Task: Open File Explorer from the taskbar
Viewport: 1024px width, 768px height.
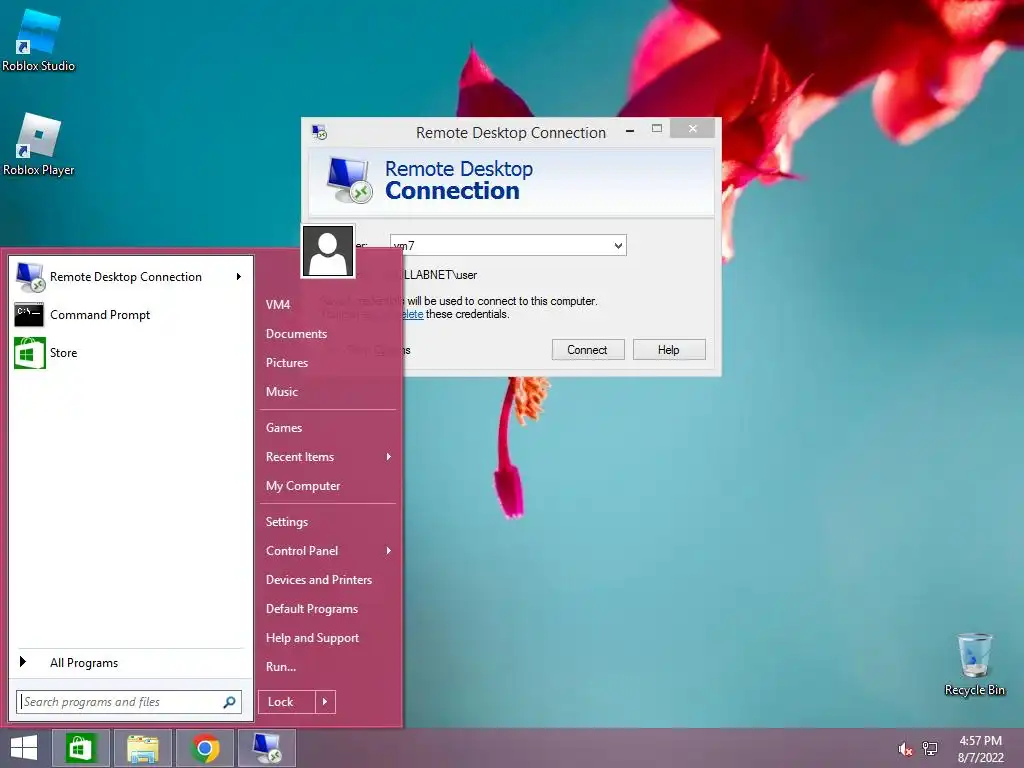Action: (x=143, y=748)
